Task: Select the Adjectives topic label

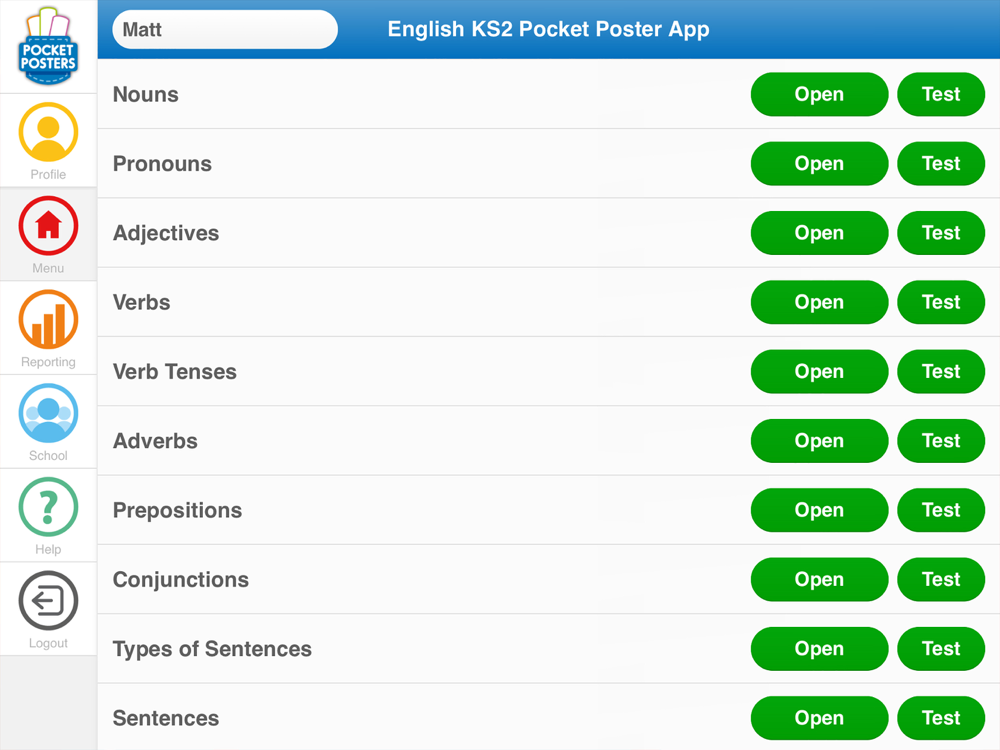Action: pos(166,233)
